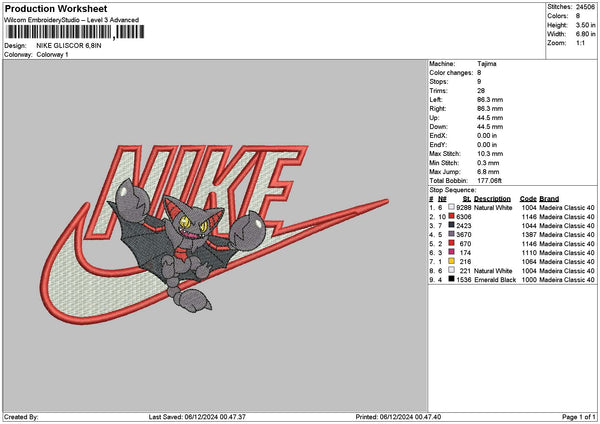Click the St. column header
600x424 pixels.
pos(466,199)
